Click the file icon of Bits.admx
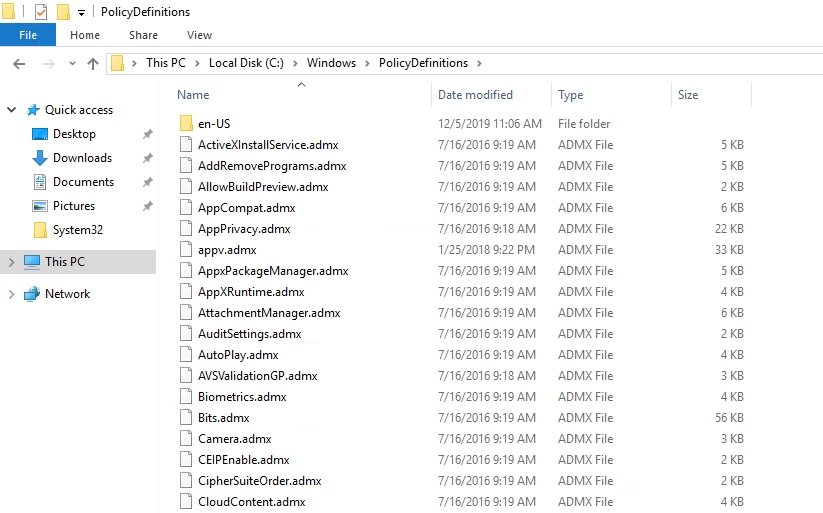The width and height of the screenshot is (823, 513). (x=186, y=418)
